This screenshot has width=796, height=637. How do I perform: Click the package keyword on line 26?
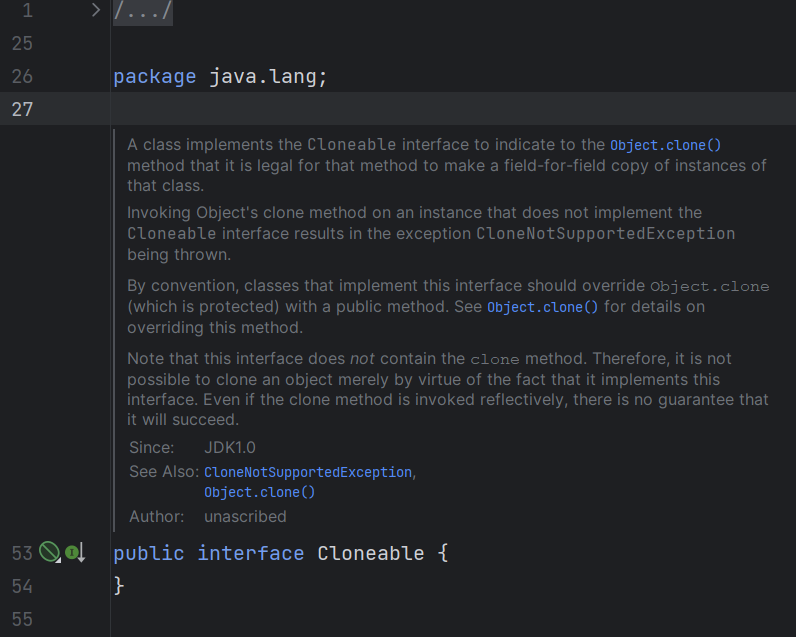pyautogui.click(x=155, y=77)
